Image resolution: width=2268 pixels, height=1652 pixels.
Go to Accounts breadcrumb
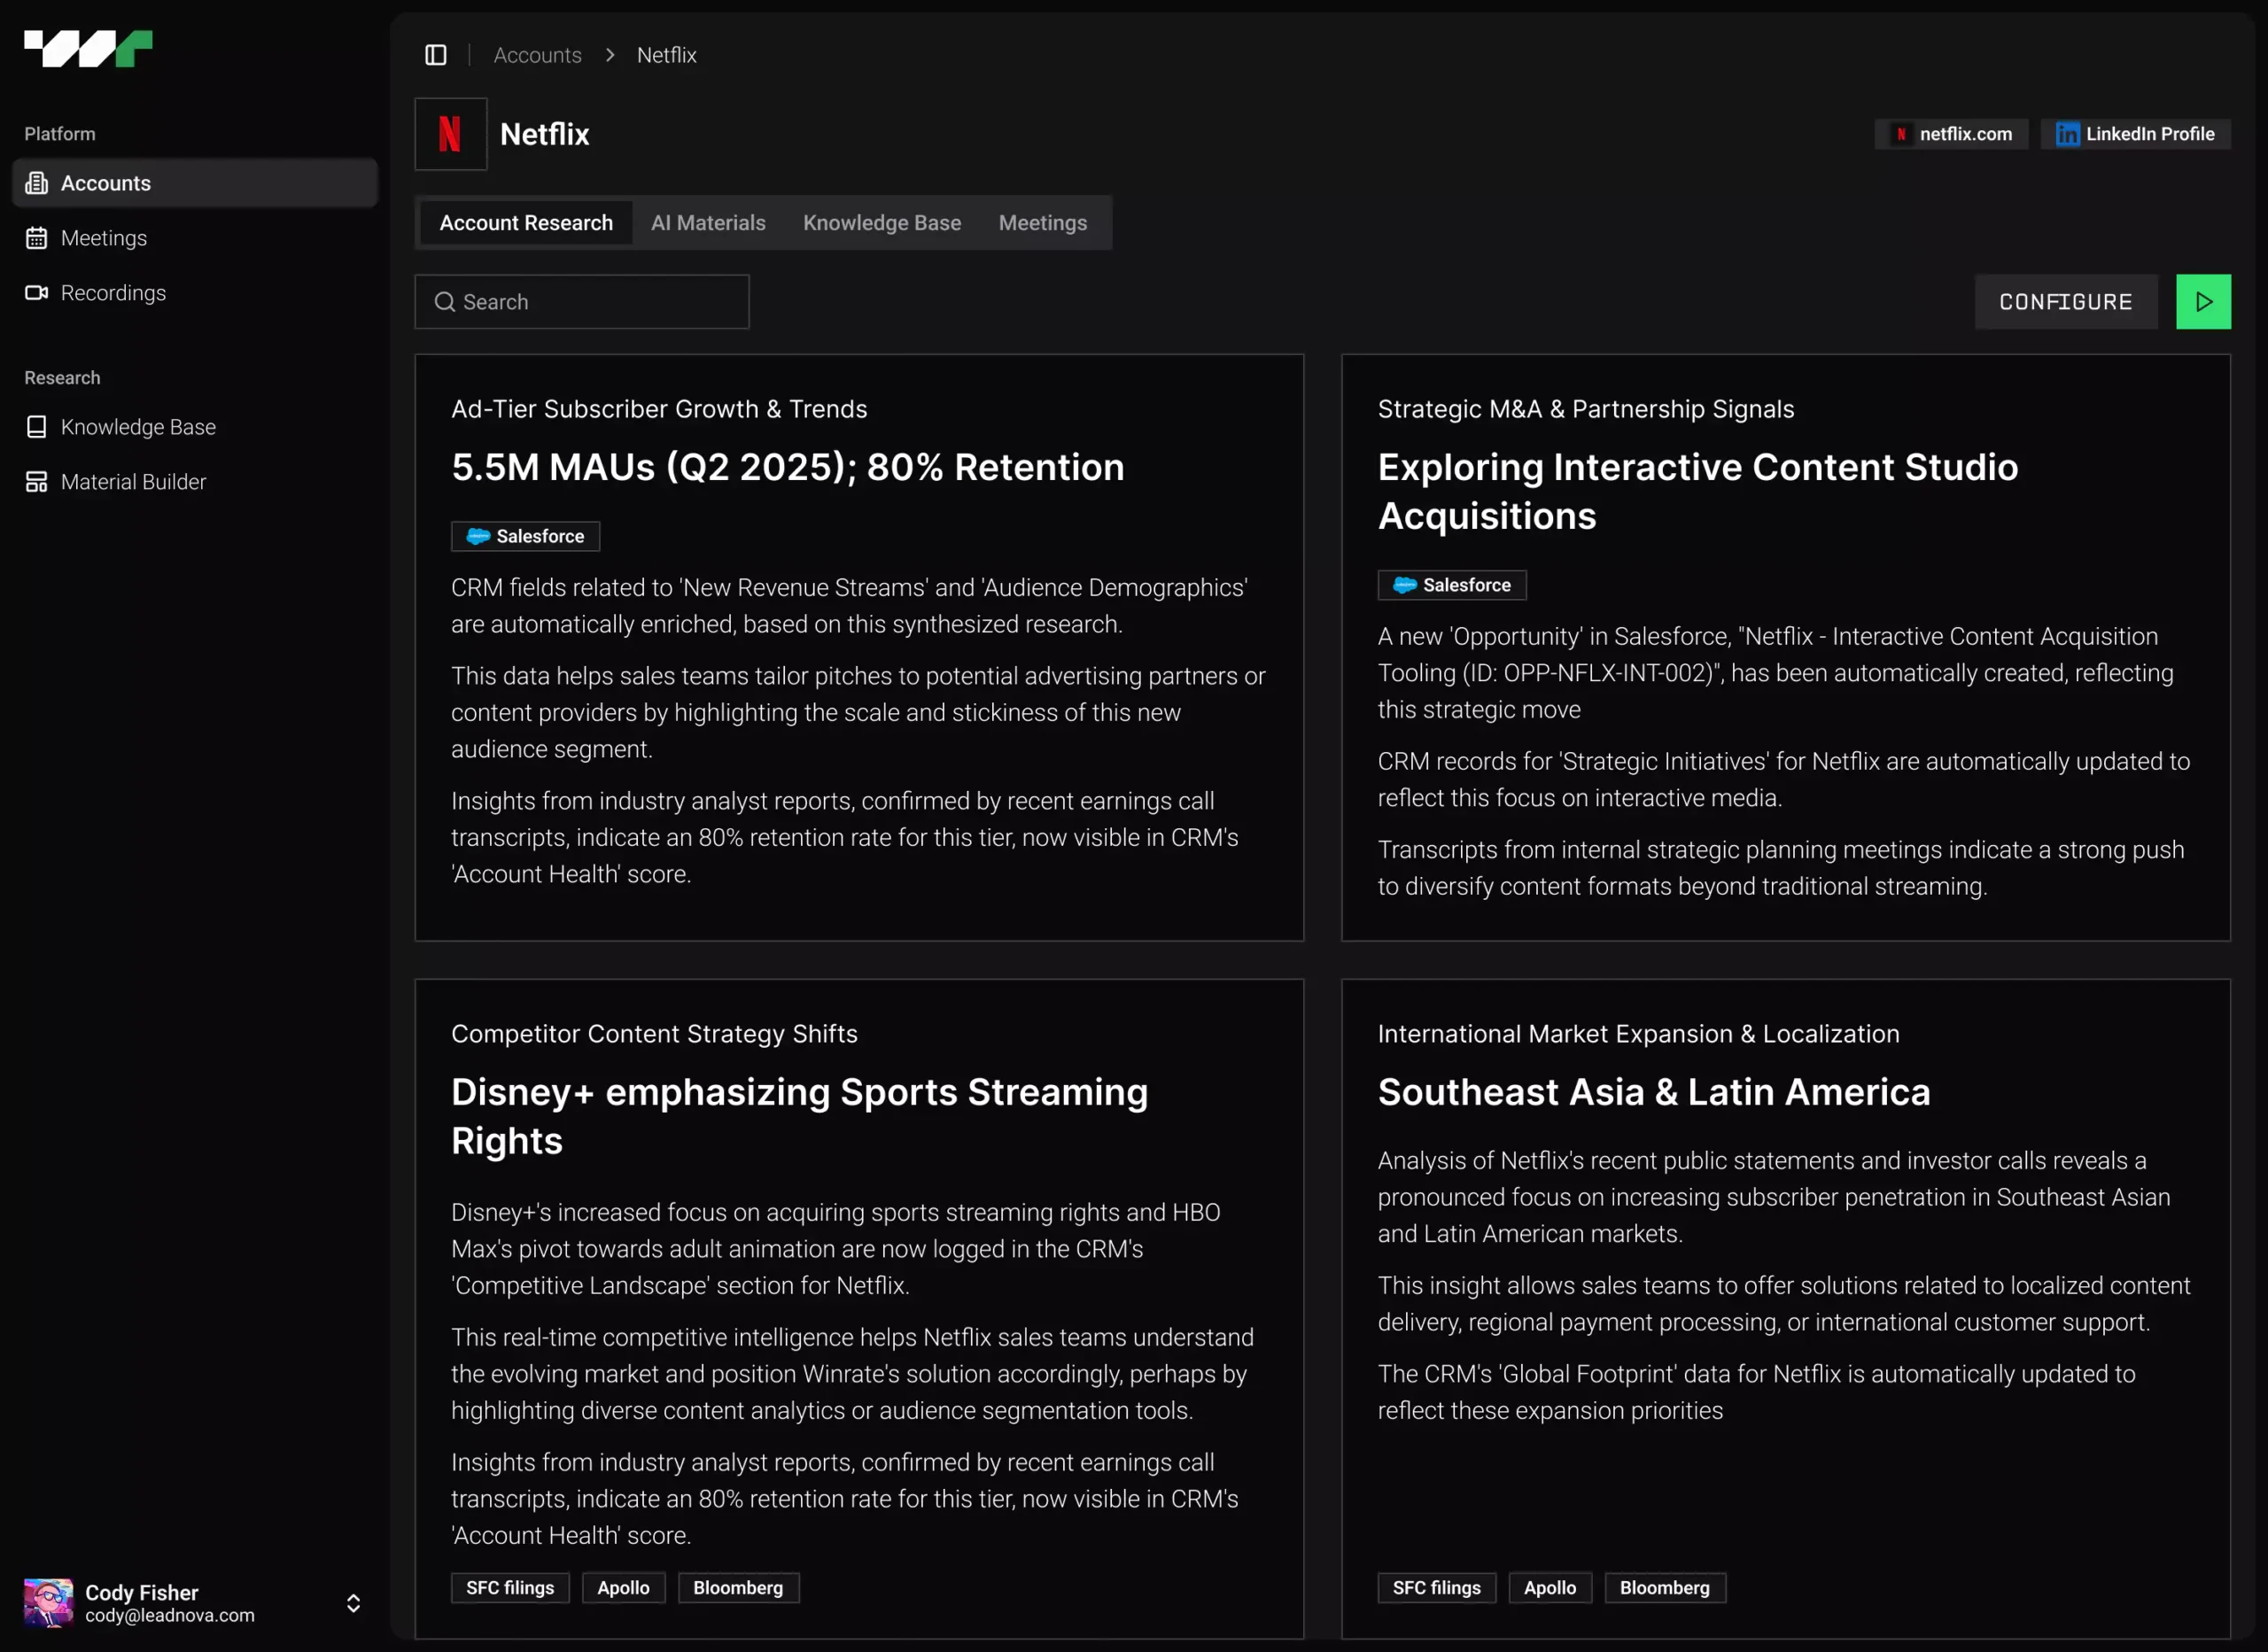tap(537, 55)
